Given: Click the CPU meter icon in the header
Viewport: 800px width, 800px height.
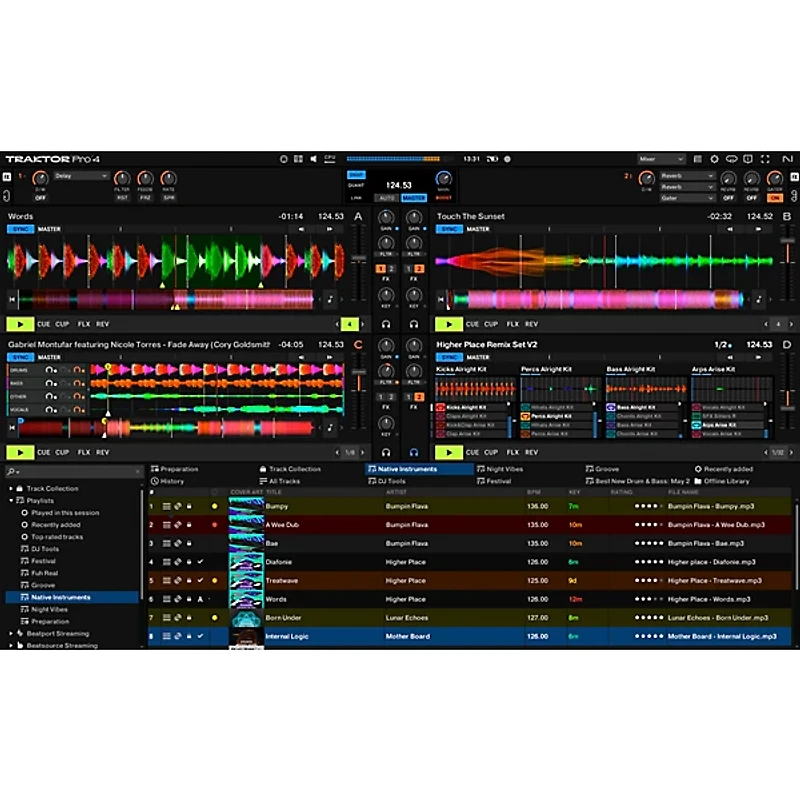Looking at the screenshot, I should tap(330, 157).
